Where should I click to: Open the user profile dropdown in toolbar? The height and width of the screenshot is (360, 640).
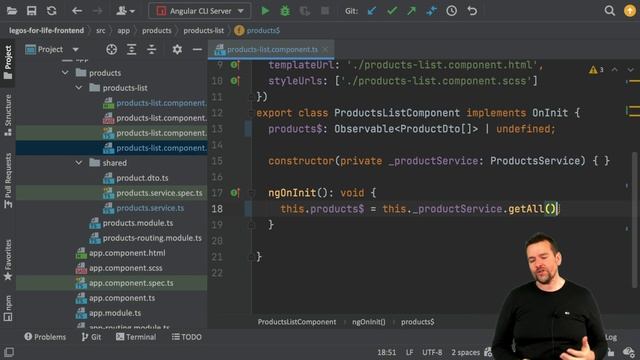point(125,11)
